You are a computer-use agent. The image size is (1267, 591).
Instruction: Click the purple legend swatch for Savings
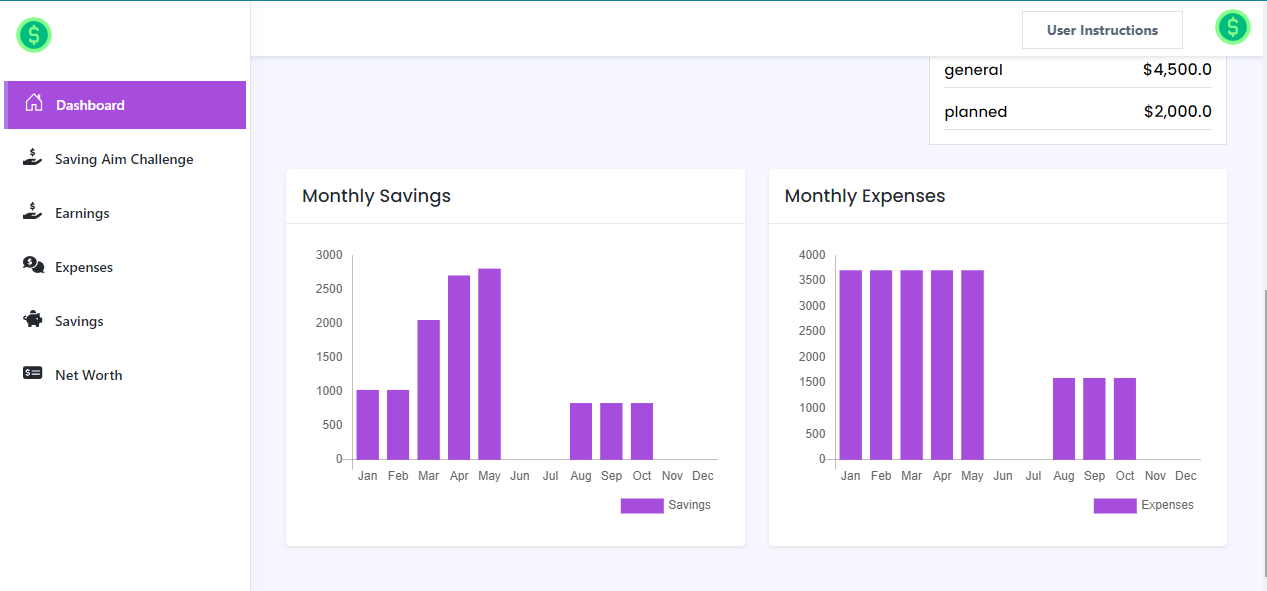642,506
